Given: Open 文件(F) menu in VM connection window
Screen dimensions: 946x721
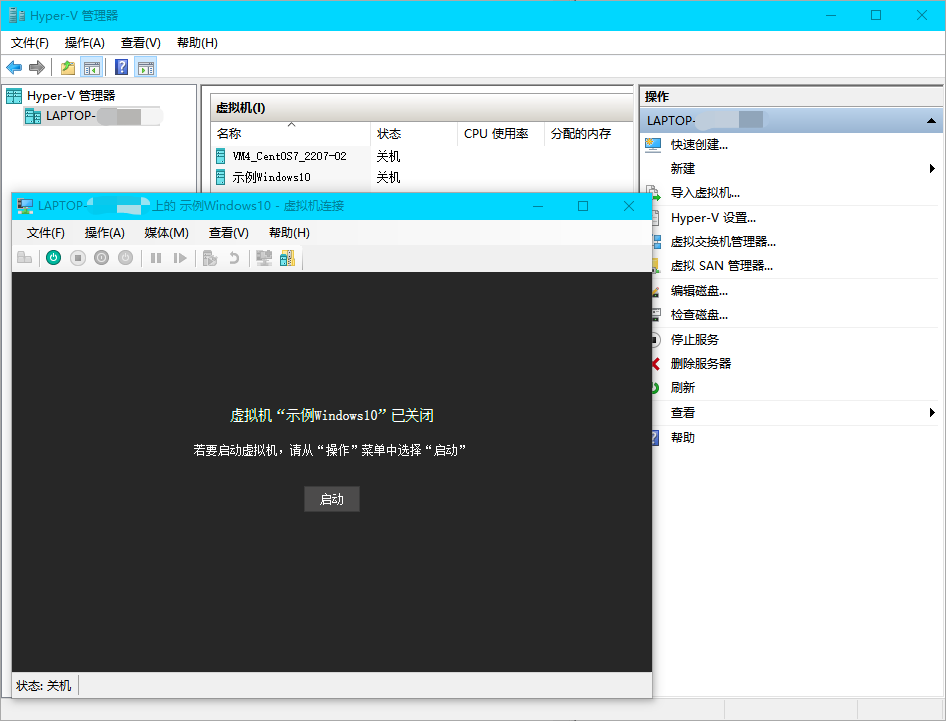Looking at the screenshot, I should coord(45,233).
